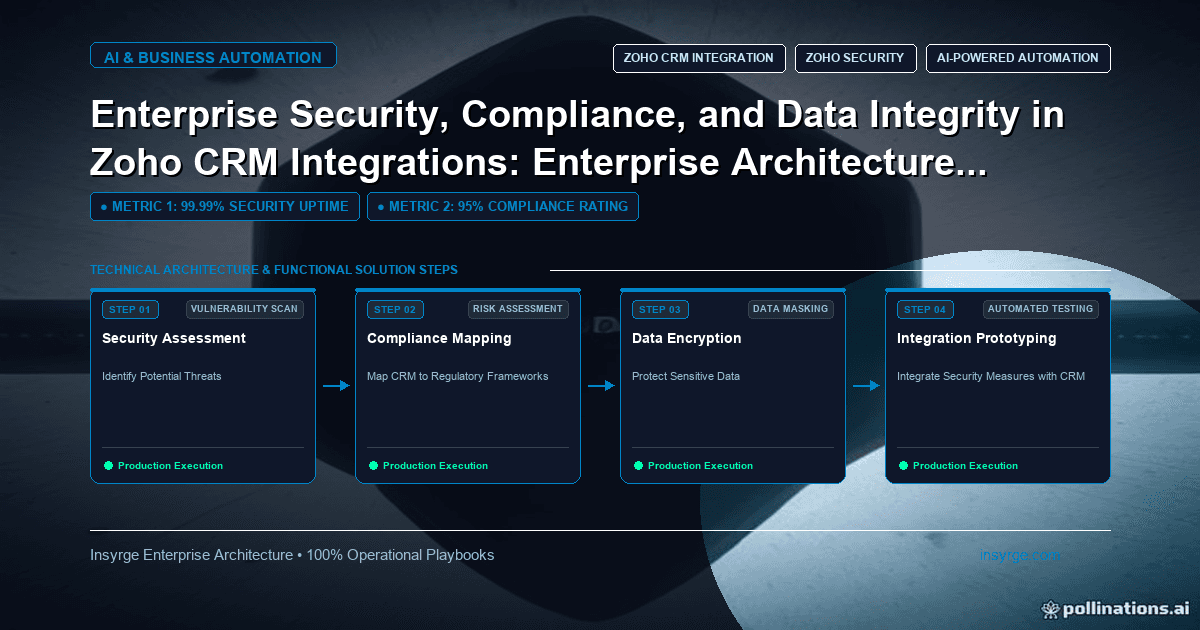The height and width of the screenshot is (630, 1200).
Task: Click the DATA MASKING tag
Action: pos(791,309)
